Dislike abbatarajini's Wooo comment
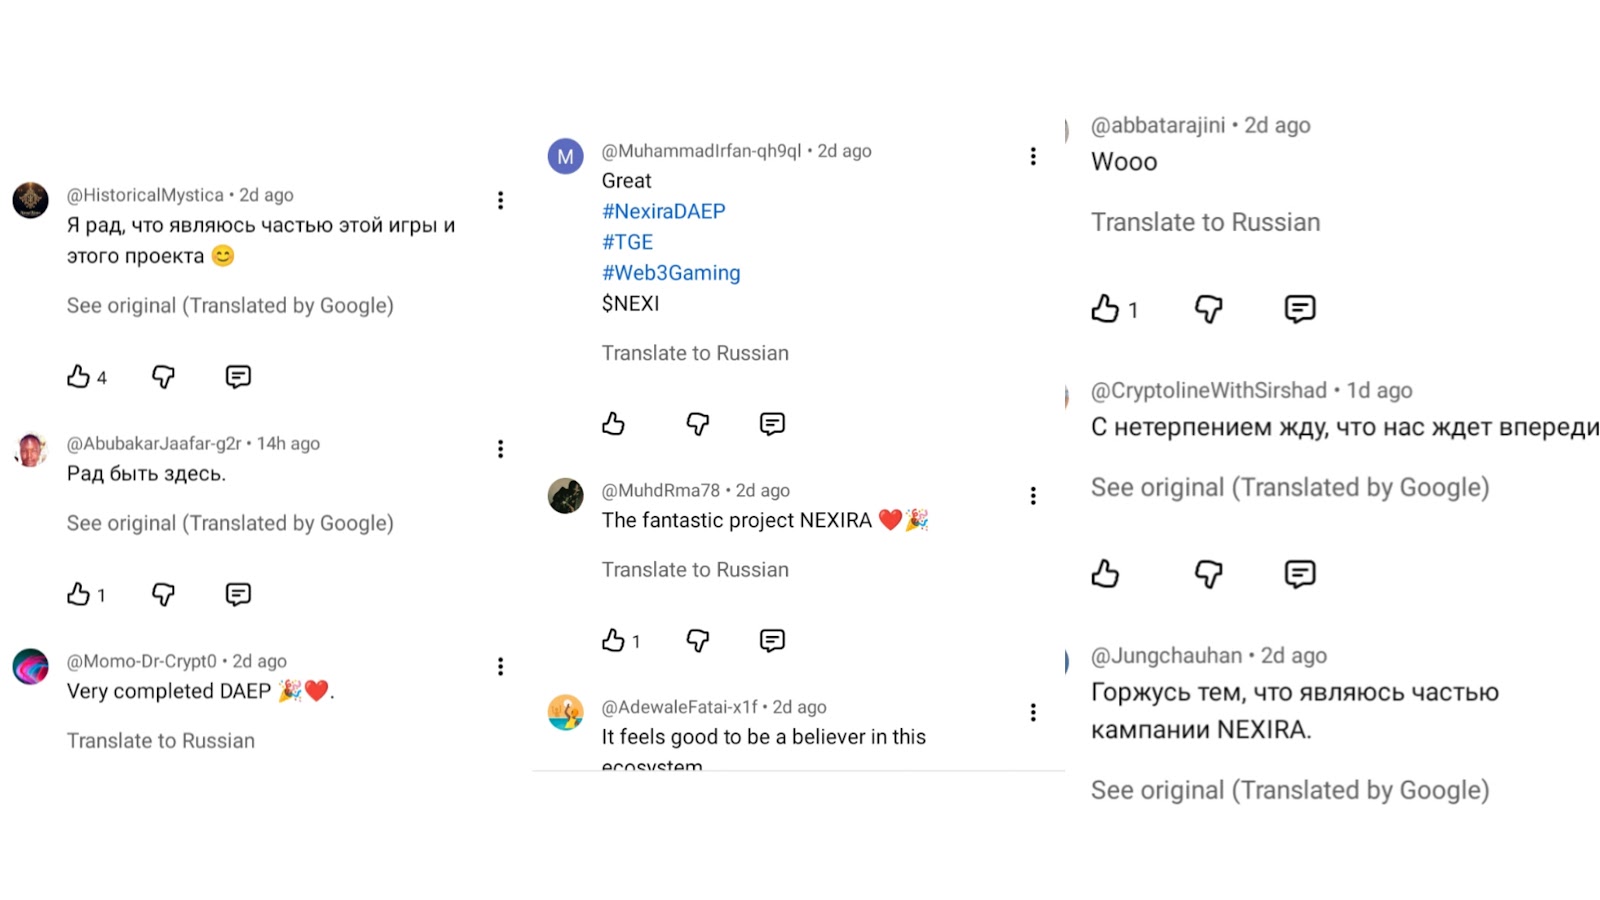This screenshot has height=900, width=1600. (x=1208, y=309)
